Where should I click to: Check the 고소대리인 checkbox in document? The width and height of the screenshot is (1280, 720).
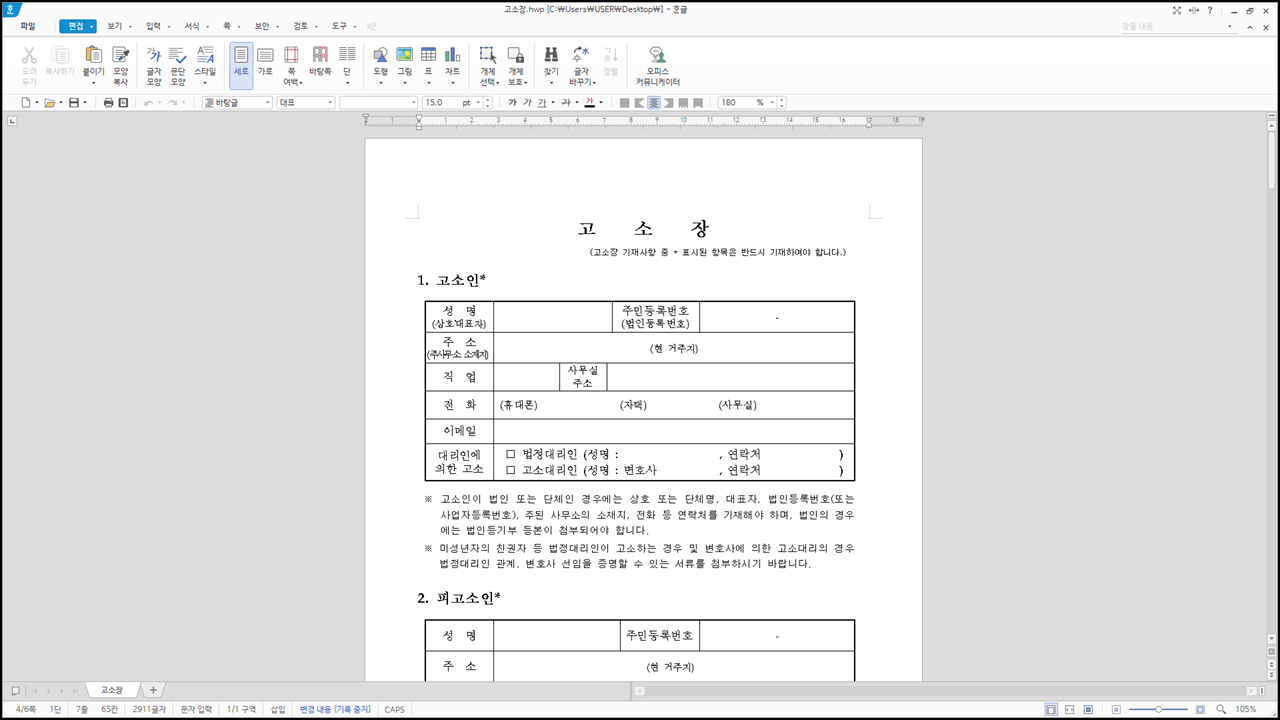click(510, 470)
